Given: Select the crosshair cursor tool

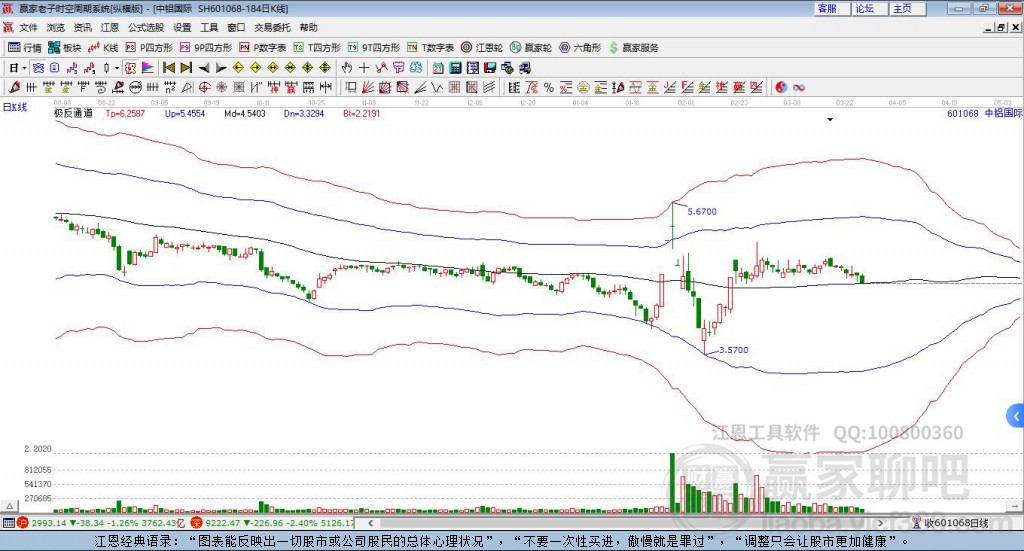Looking at the screenshot, I should click(364, 68).
